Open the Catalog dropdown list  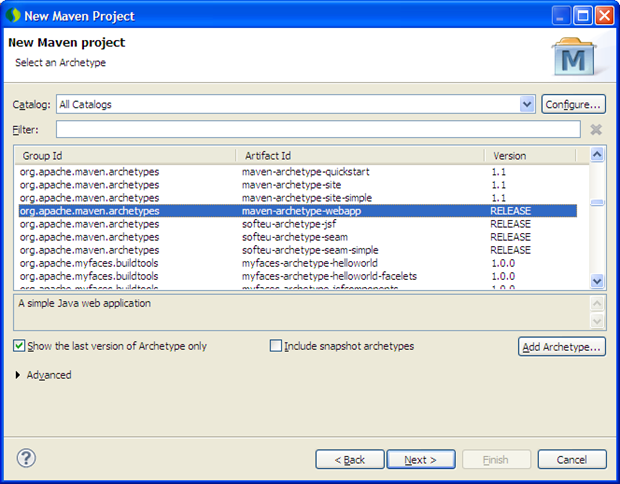[x=527, y=104]
